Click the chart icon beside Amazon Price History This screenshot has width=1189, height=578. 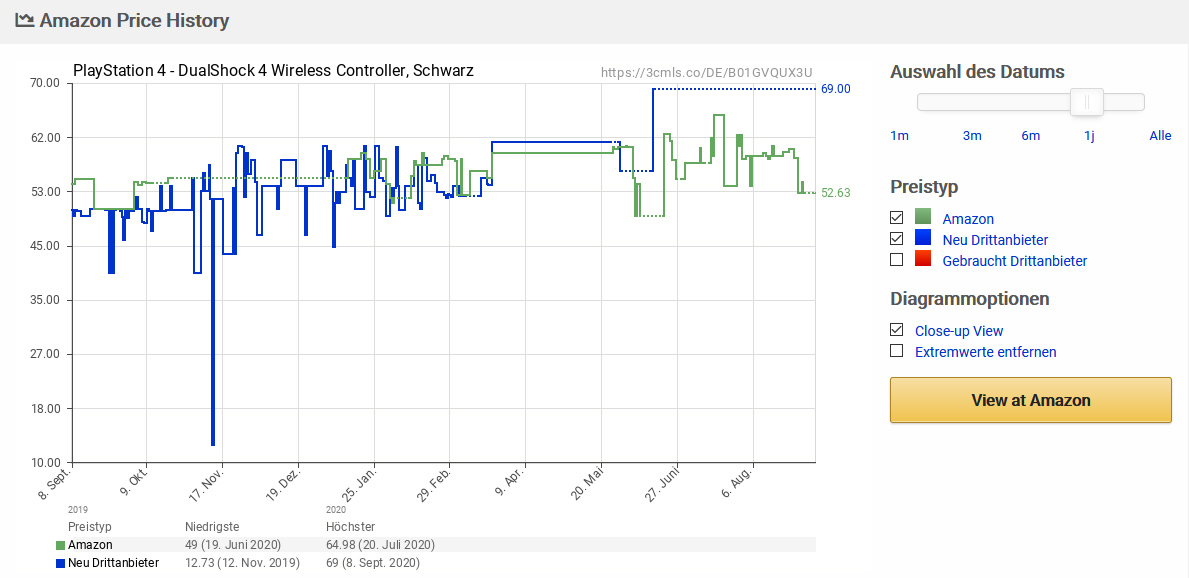(x=25, y=20)
